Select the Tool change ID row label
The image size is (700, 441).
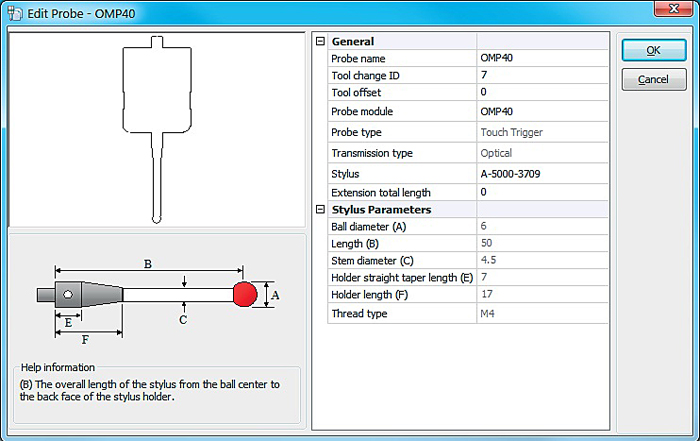coord(365,75)
